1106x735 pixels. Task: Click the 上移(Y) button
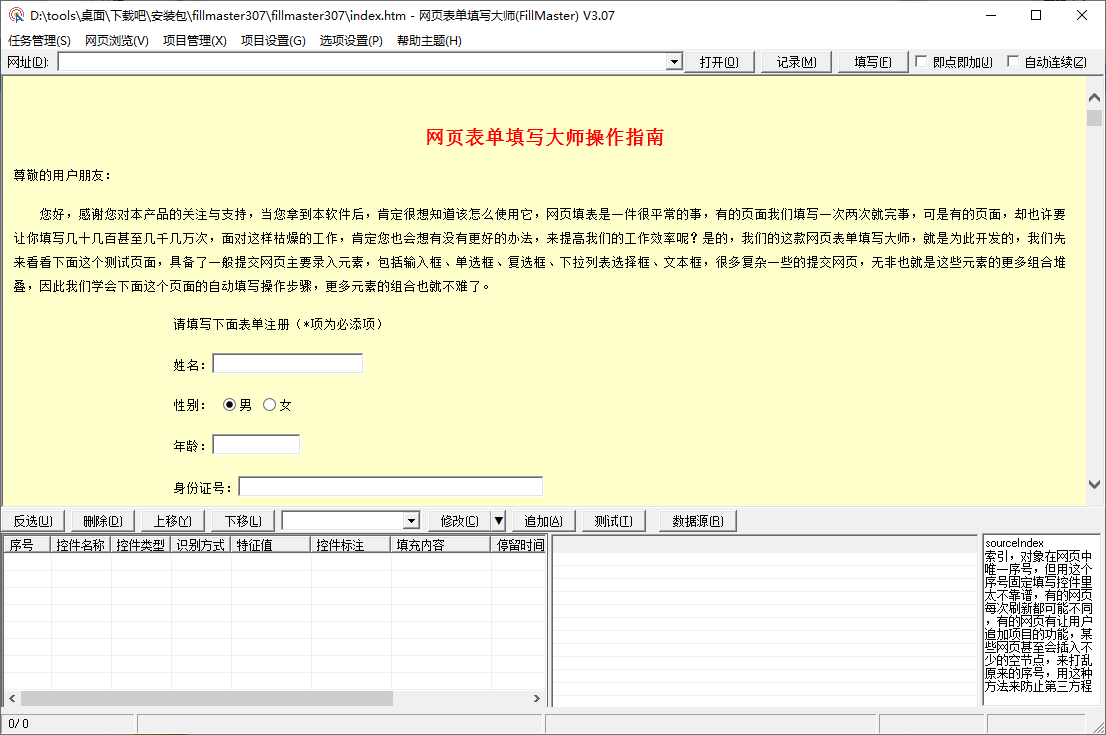point(173,521)
